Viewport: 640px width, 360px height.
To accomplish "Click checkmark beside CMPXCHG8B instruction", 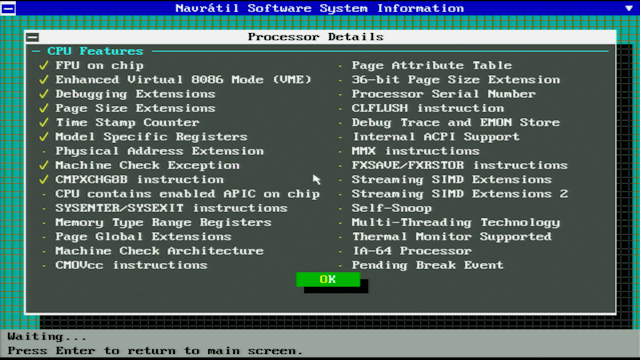I will [44, 180].
